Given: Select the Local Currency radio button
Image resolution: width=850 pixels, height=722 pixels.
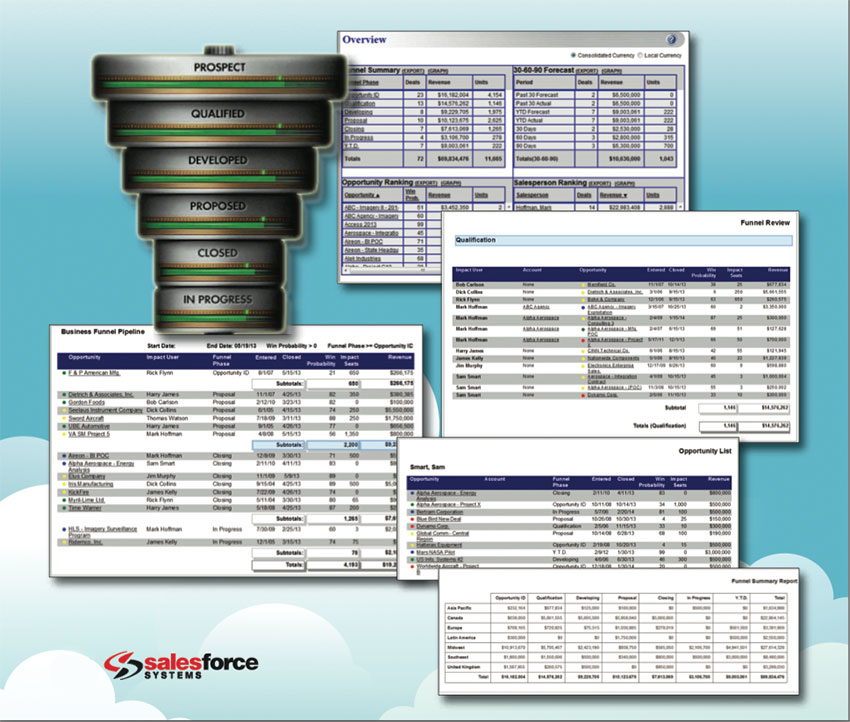Looking at the screenshot, I should click(x=642, y=55).
